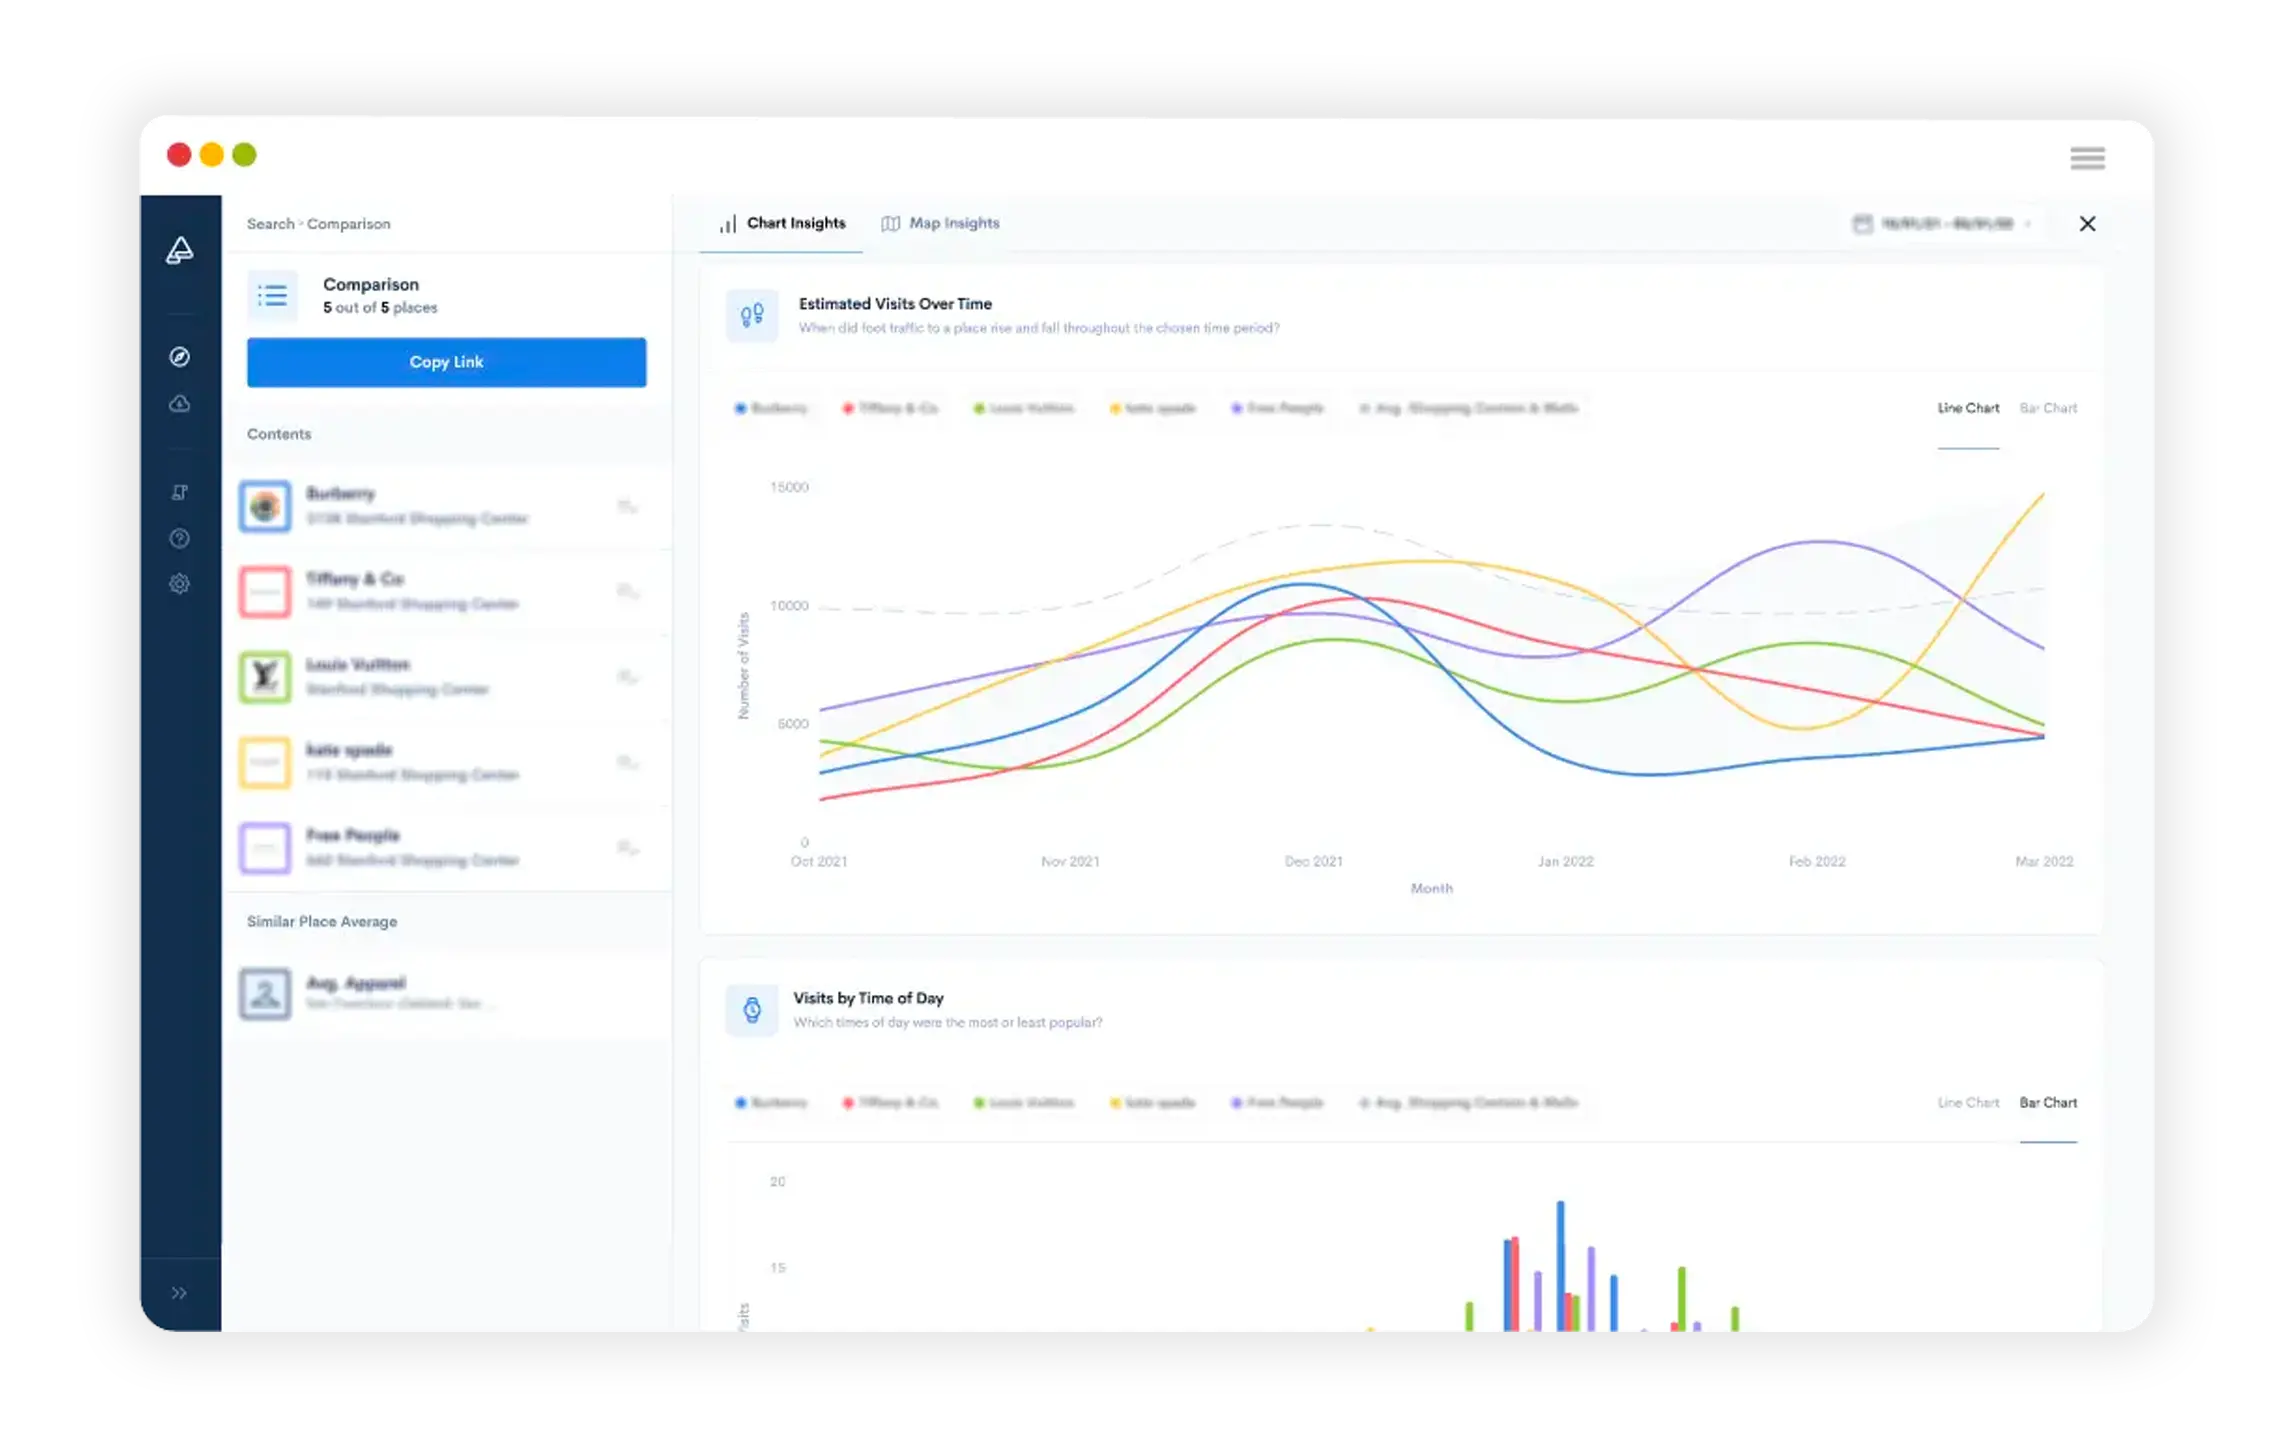Toggle Free People legend in Time of Day chart
Screen dimensions: 2294x1446
[1277, 1102]
